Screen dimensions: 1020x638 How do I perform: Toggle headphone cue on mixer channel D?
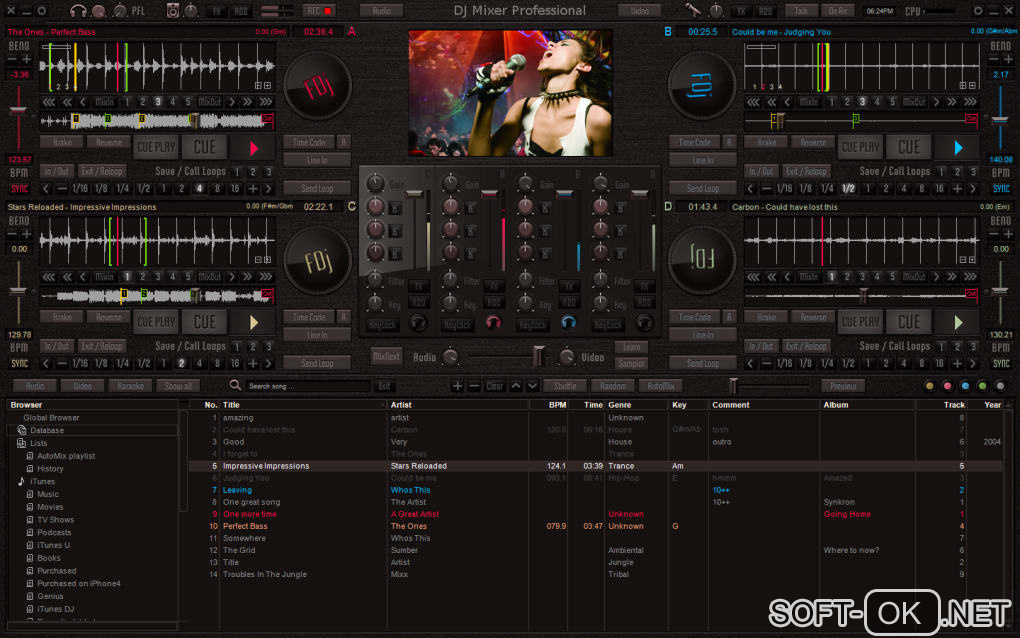644,322
